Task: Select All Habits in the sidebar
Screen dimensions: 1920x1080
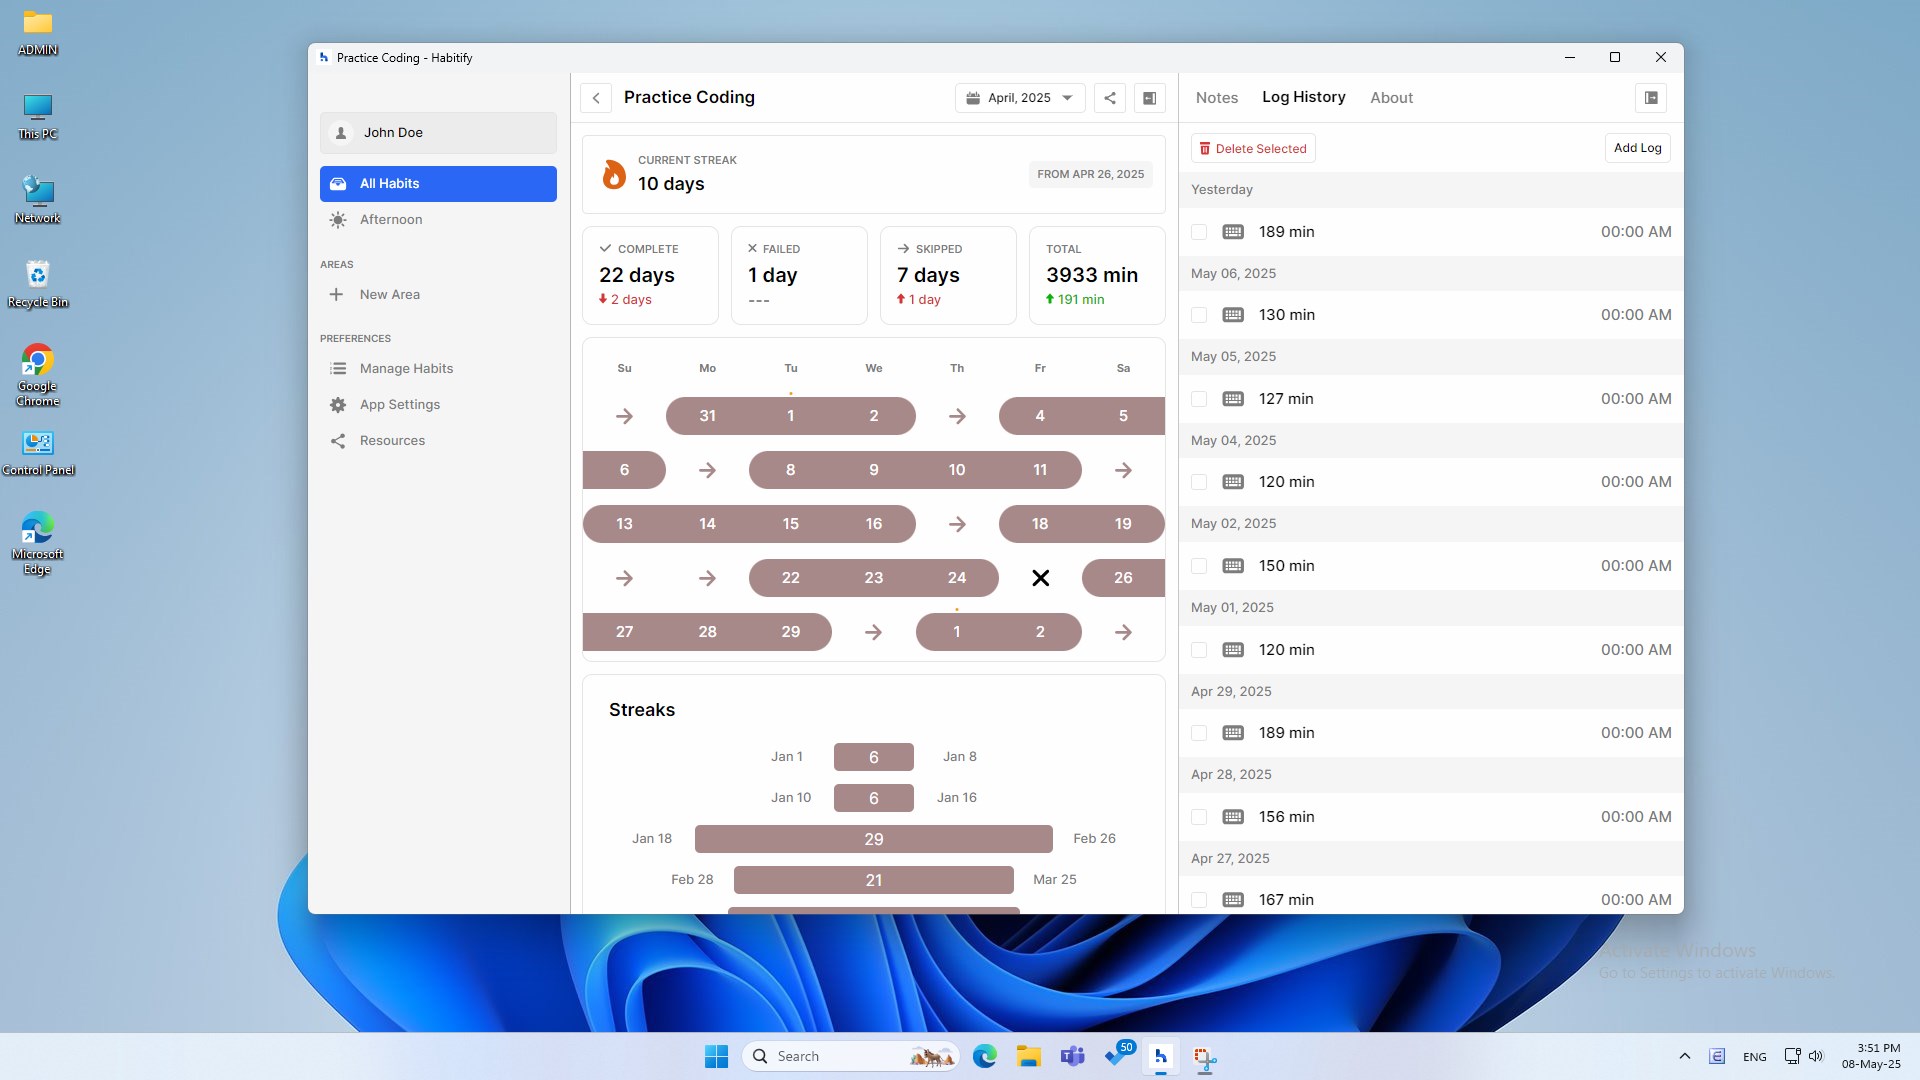Action: pyautogui.click(x=438, y=184)
